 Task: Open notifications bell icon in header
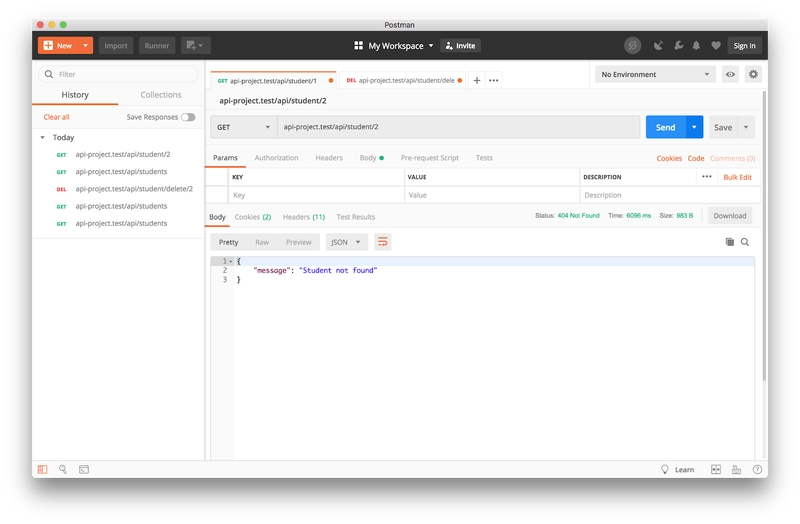point(697,45)
